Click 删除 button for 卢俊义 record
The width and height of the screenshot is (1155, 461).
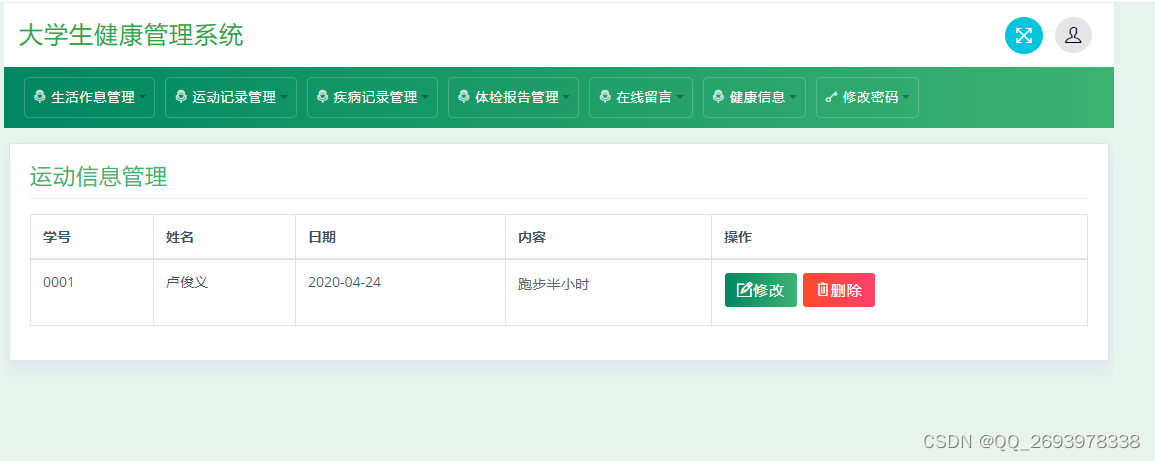point(839,290)
